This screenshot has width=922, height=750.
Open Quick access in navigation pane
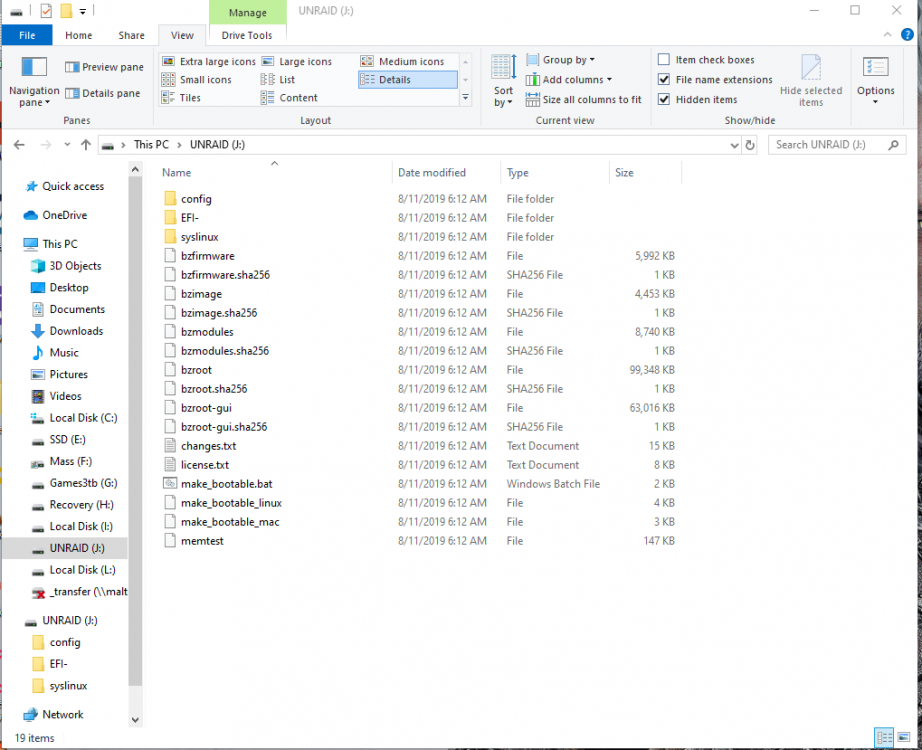pos(73,186)
